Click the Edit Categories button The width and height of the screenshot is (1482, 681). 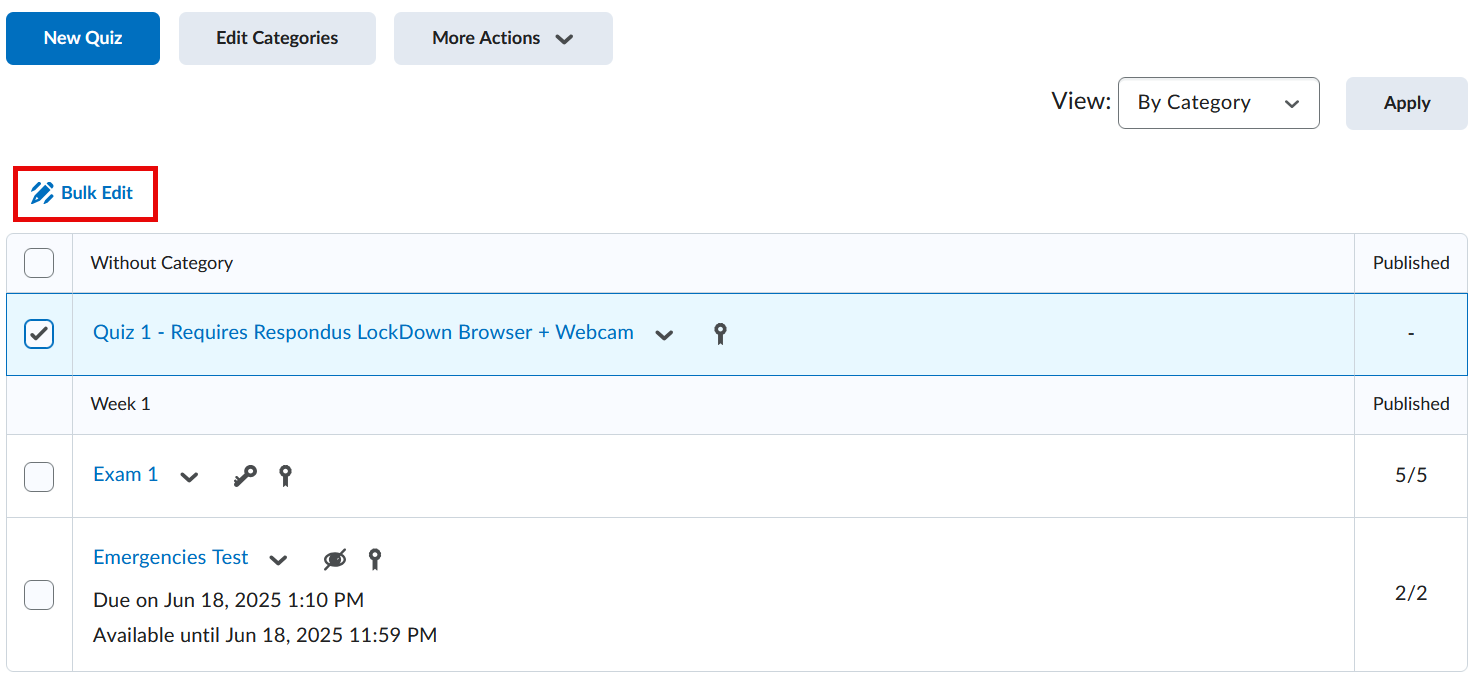[277, 39]
